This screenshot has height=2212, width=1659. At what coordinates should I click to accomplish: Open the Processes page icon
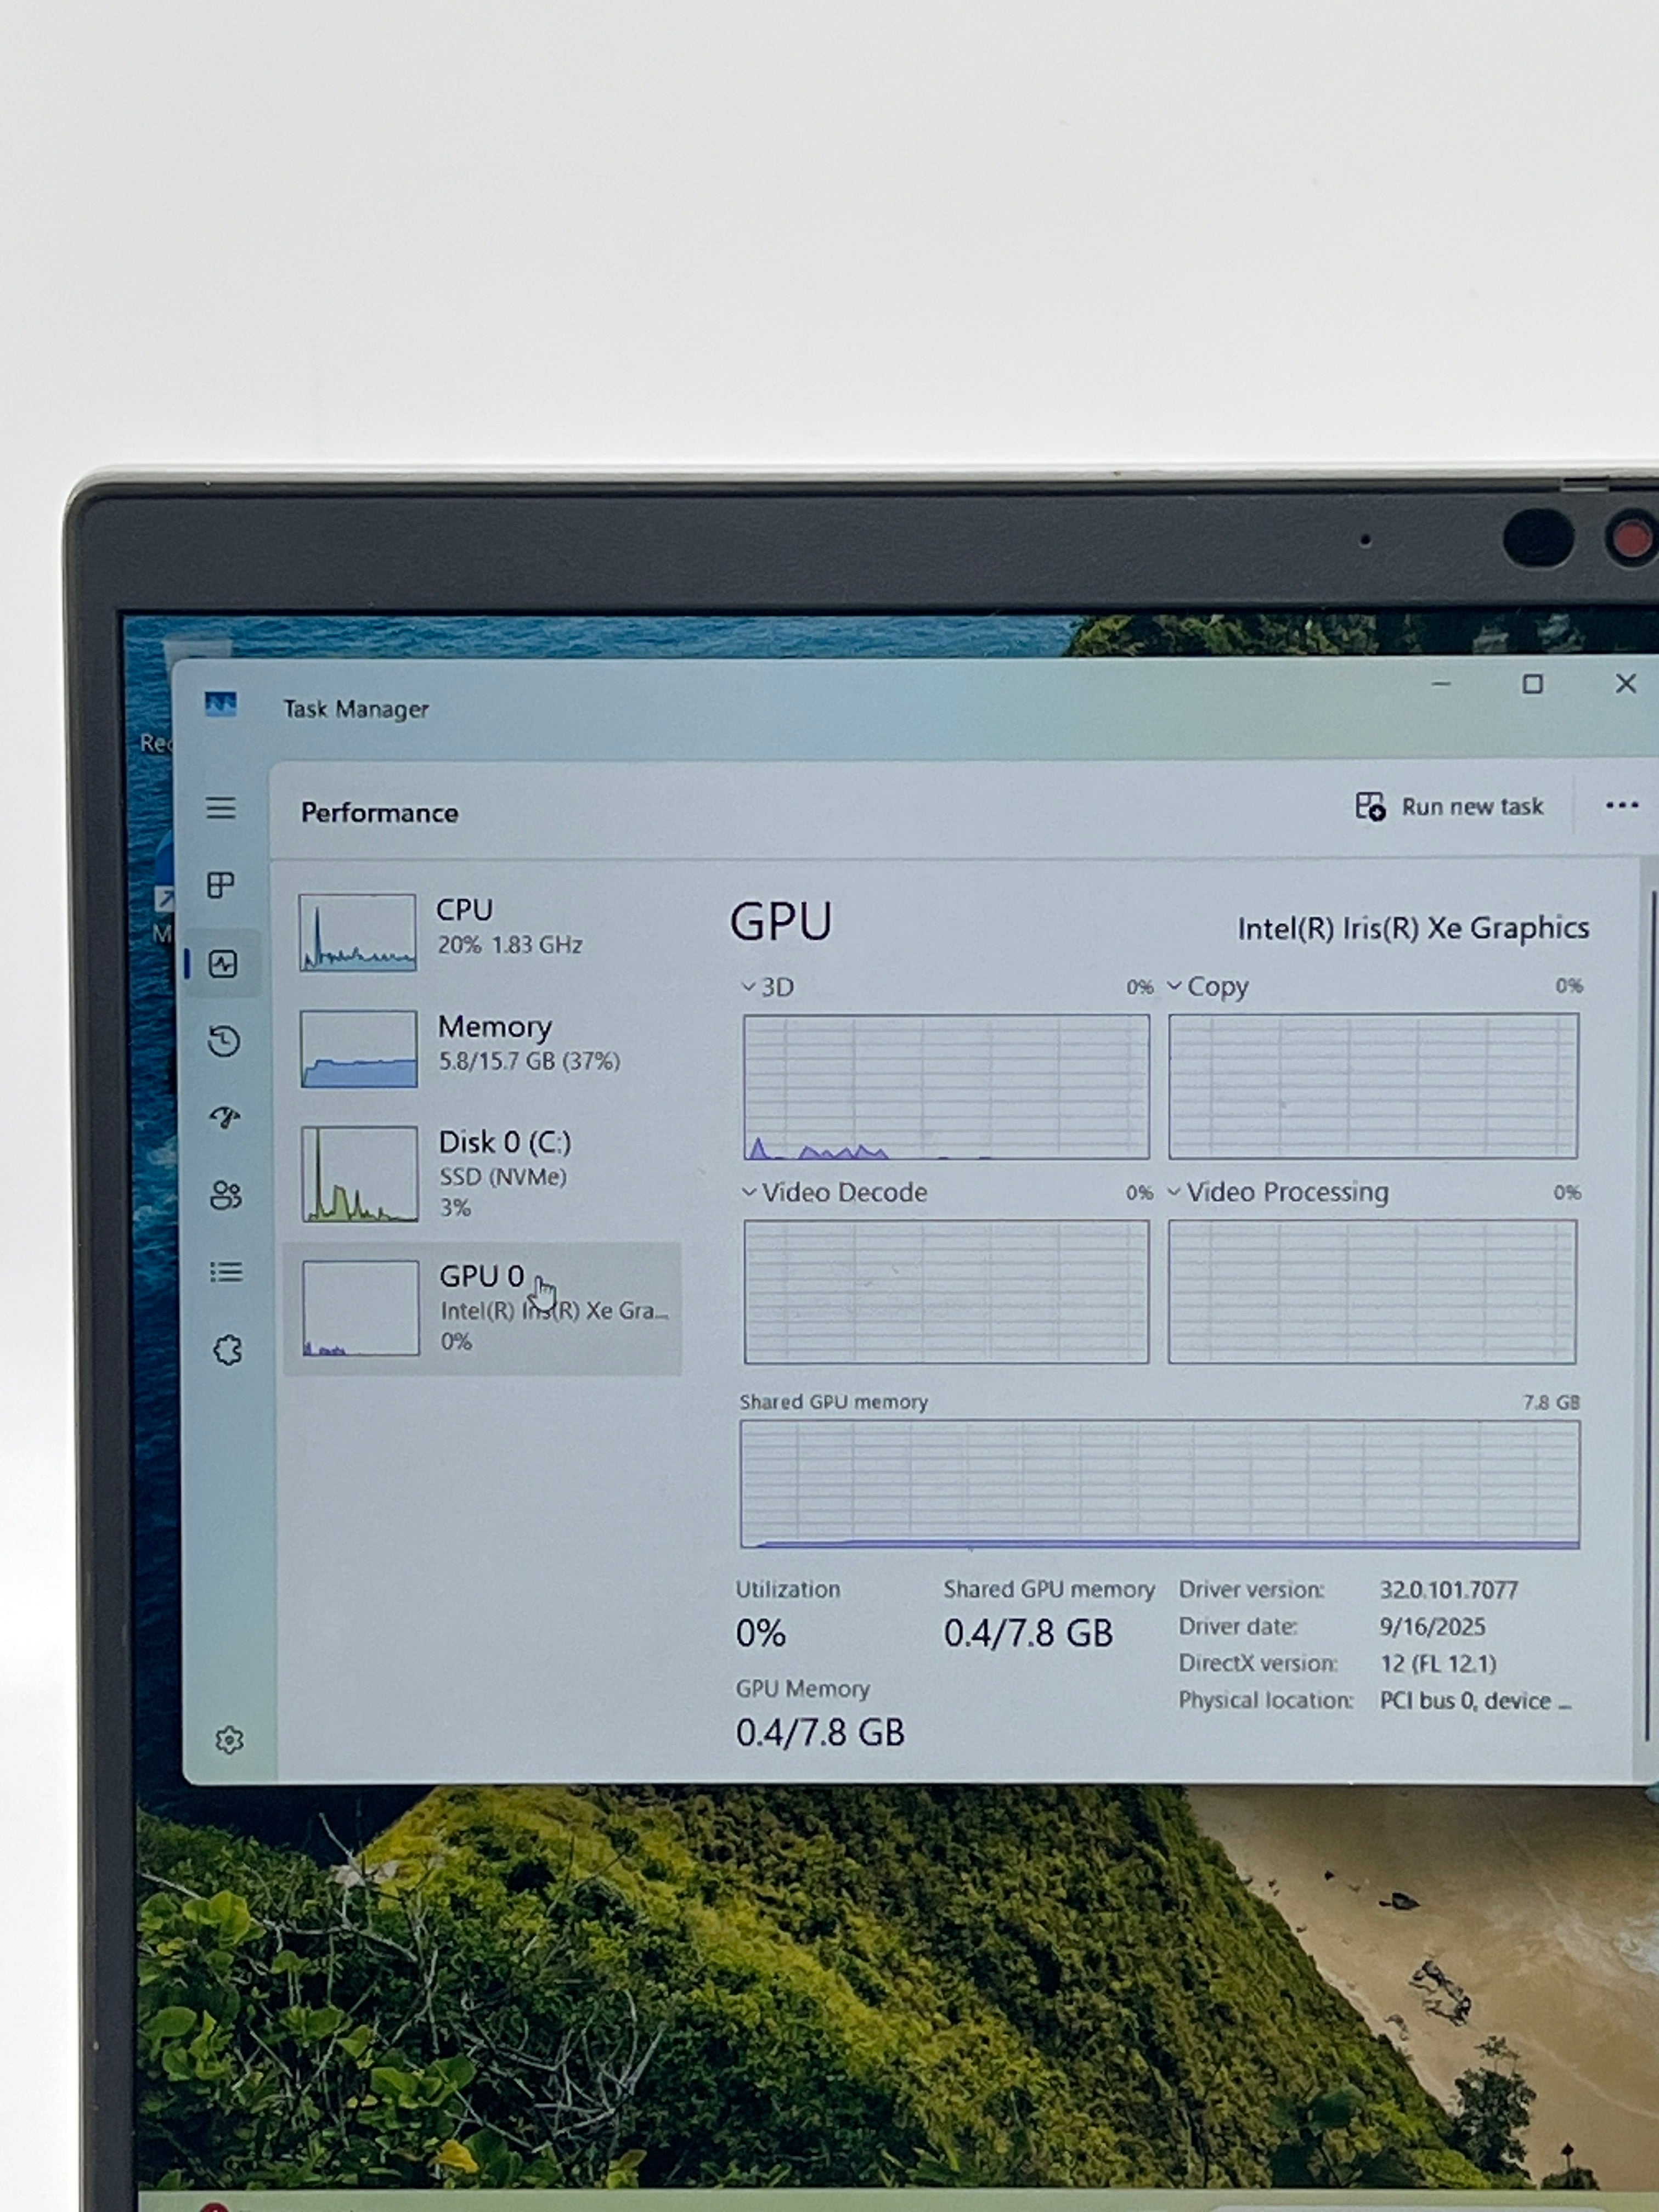[221, 885]
